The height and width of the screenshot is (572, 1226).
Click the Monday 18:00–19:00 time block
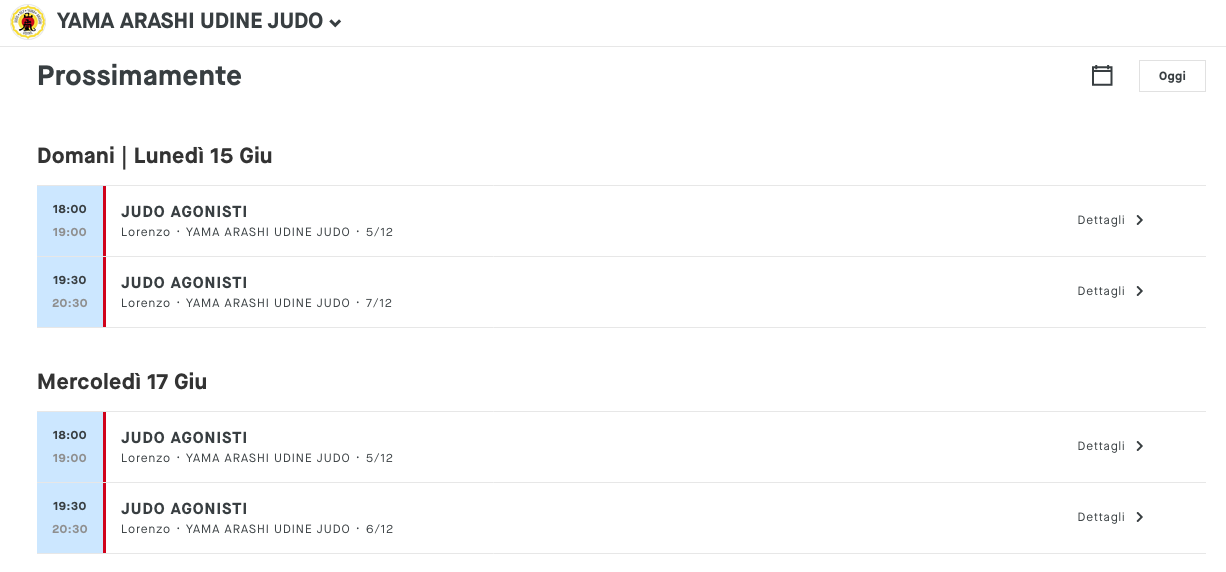coord(70,221)
